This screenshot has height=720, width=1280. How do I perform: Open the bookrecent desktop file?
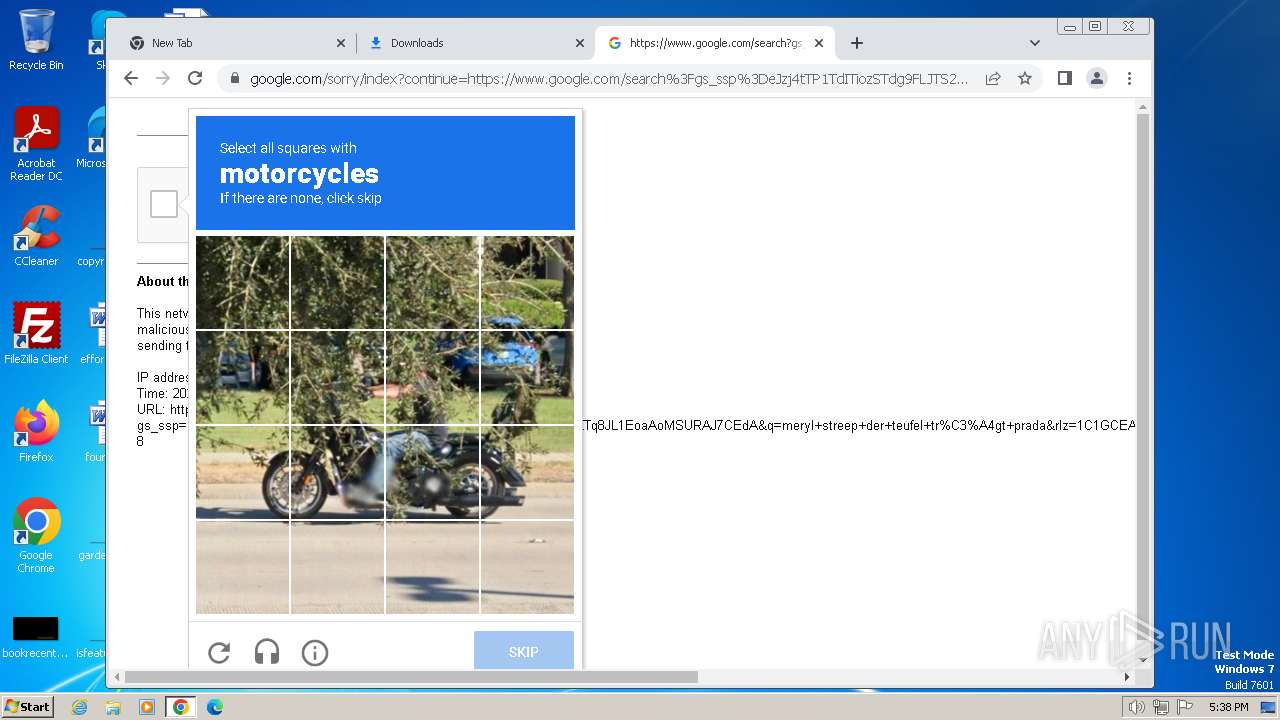point(36,638)
